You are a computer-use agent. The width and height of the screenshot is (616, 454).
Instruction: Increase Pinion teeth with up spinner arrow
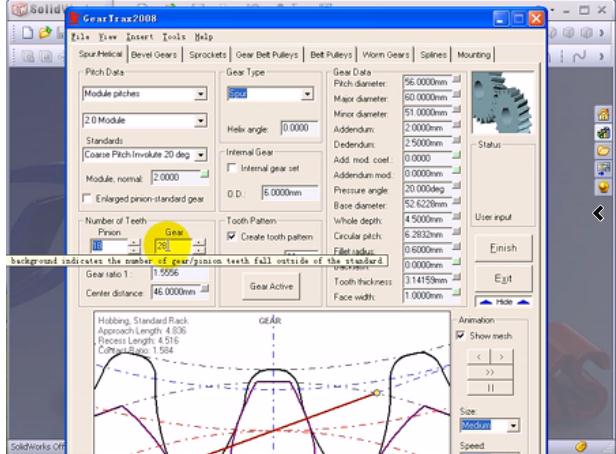pos(134,243)
